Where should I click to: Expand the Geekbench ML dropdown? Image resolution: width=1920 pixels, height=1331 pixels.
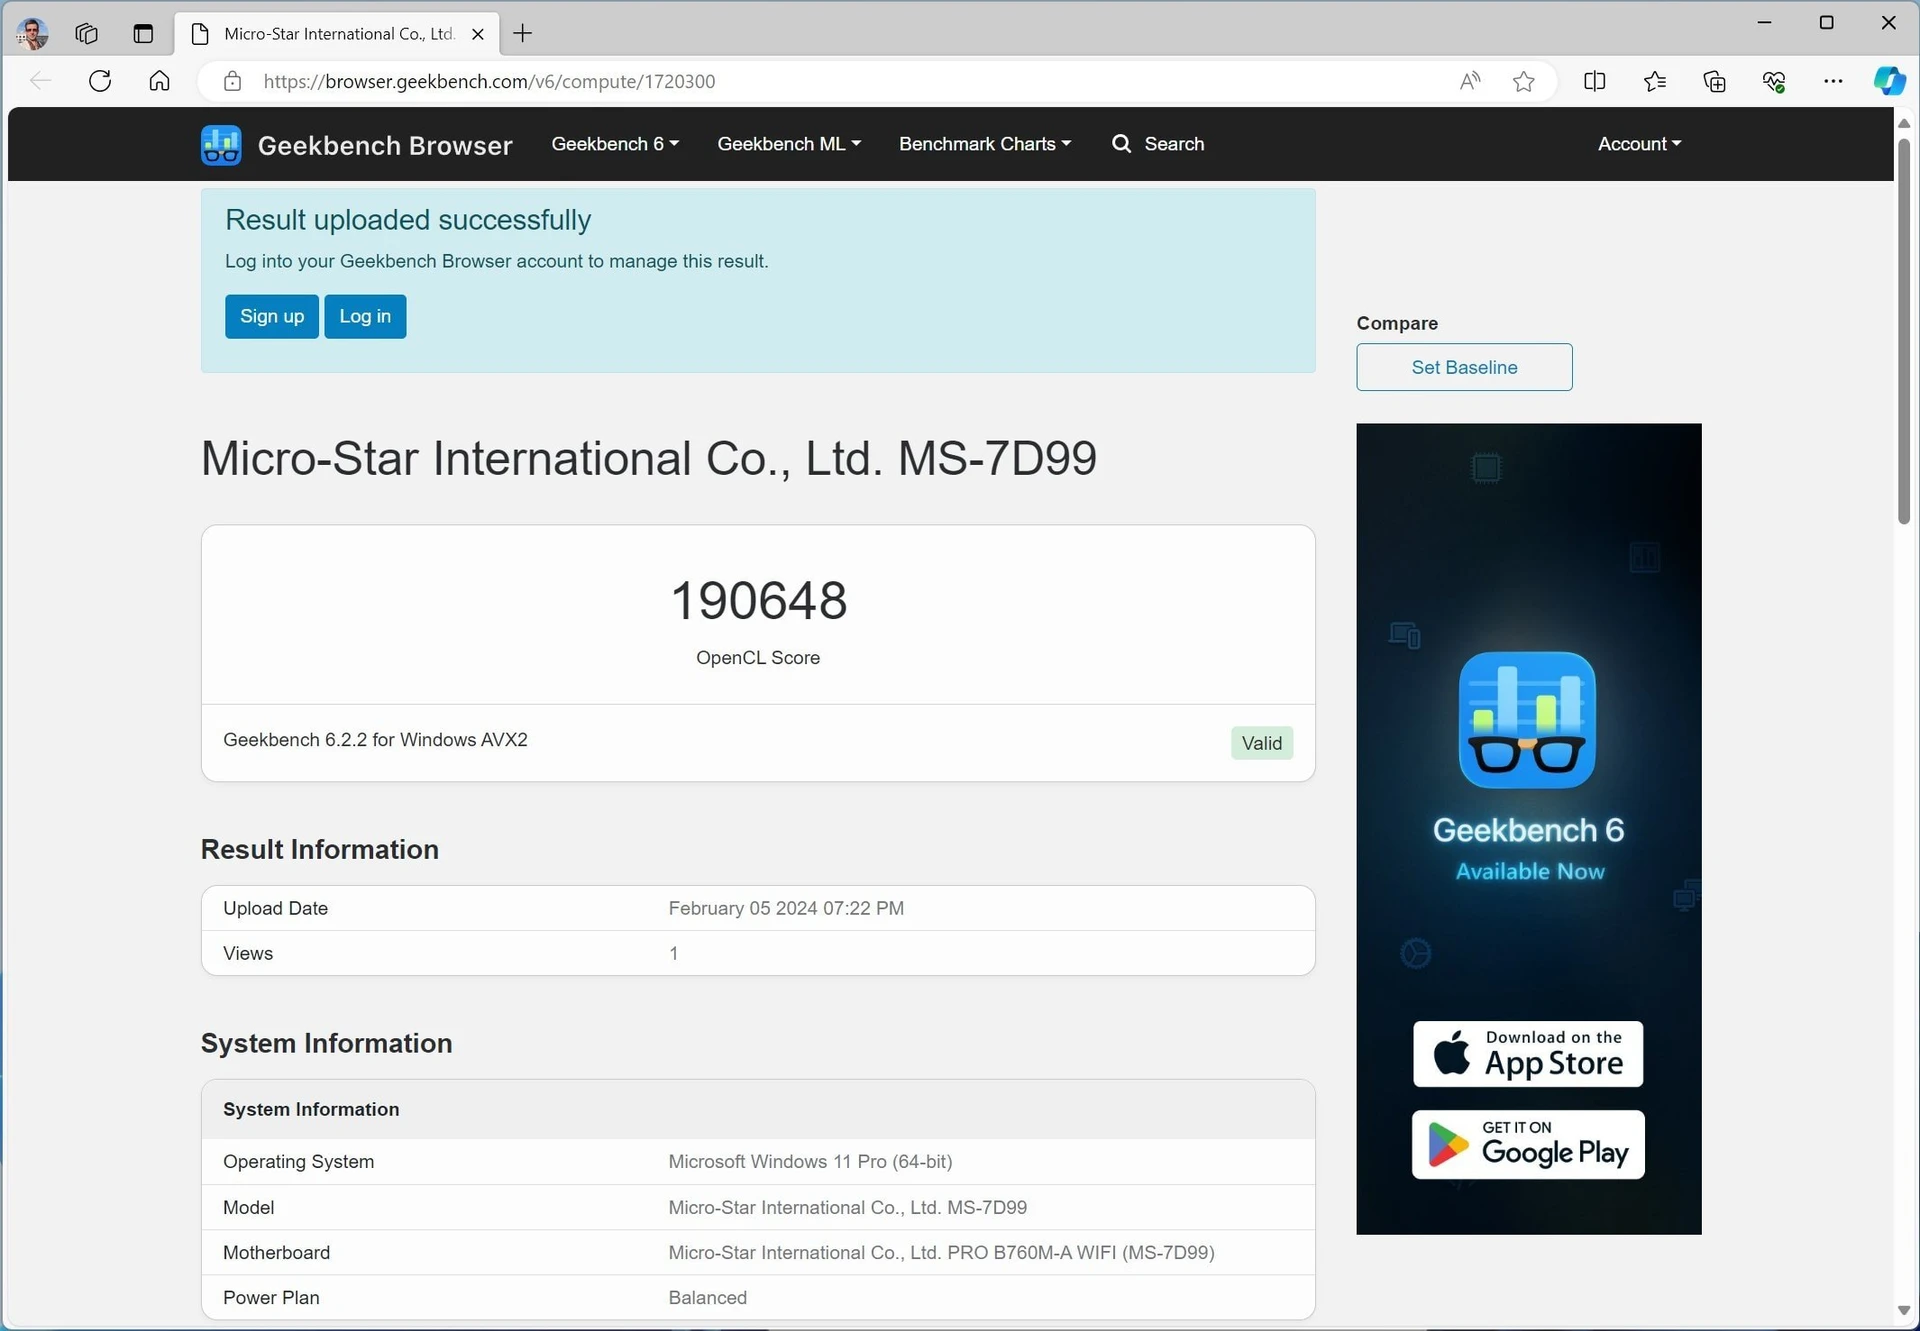pos(789,144)
